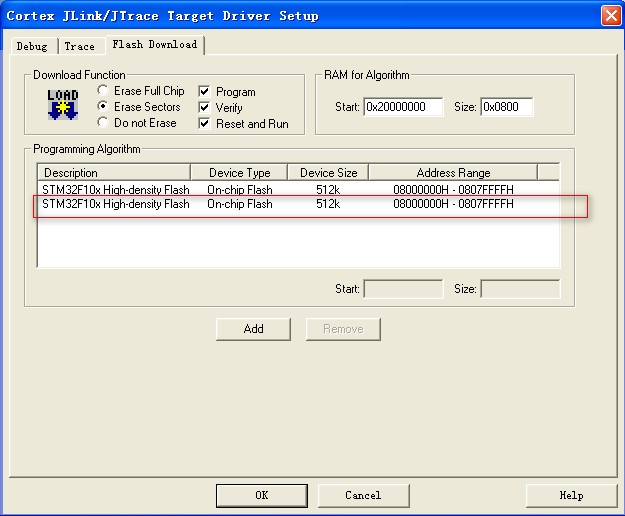Switch to the Debug tab
Viewport: 625px width, 516px height.
pyautogui.click(x=32, y=46)
